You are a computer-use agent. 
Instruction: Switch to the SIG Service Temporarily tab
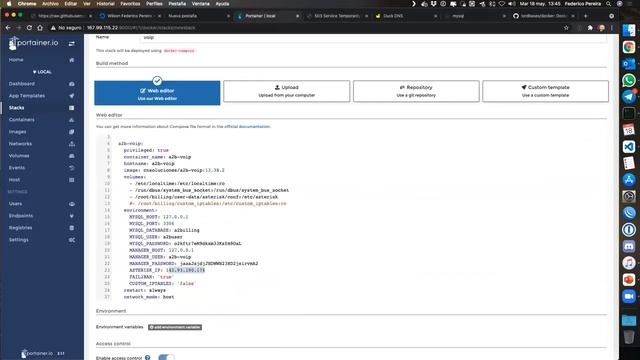point(337,16)
